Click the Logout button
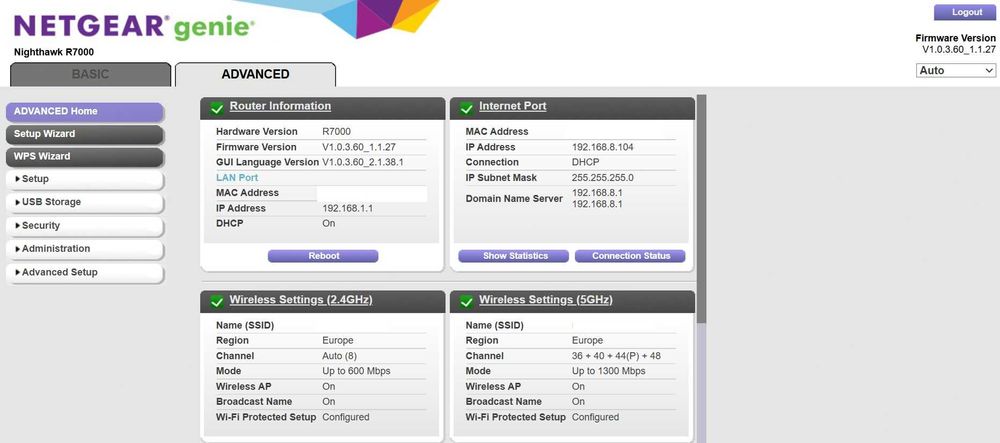 click(967, 12)
